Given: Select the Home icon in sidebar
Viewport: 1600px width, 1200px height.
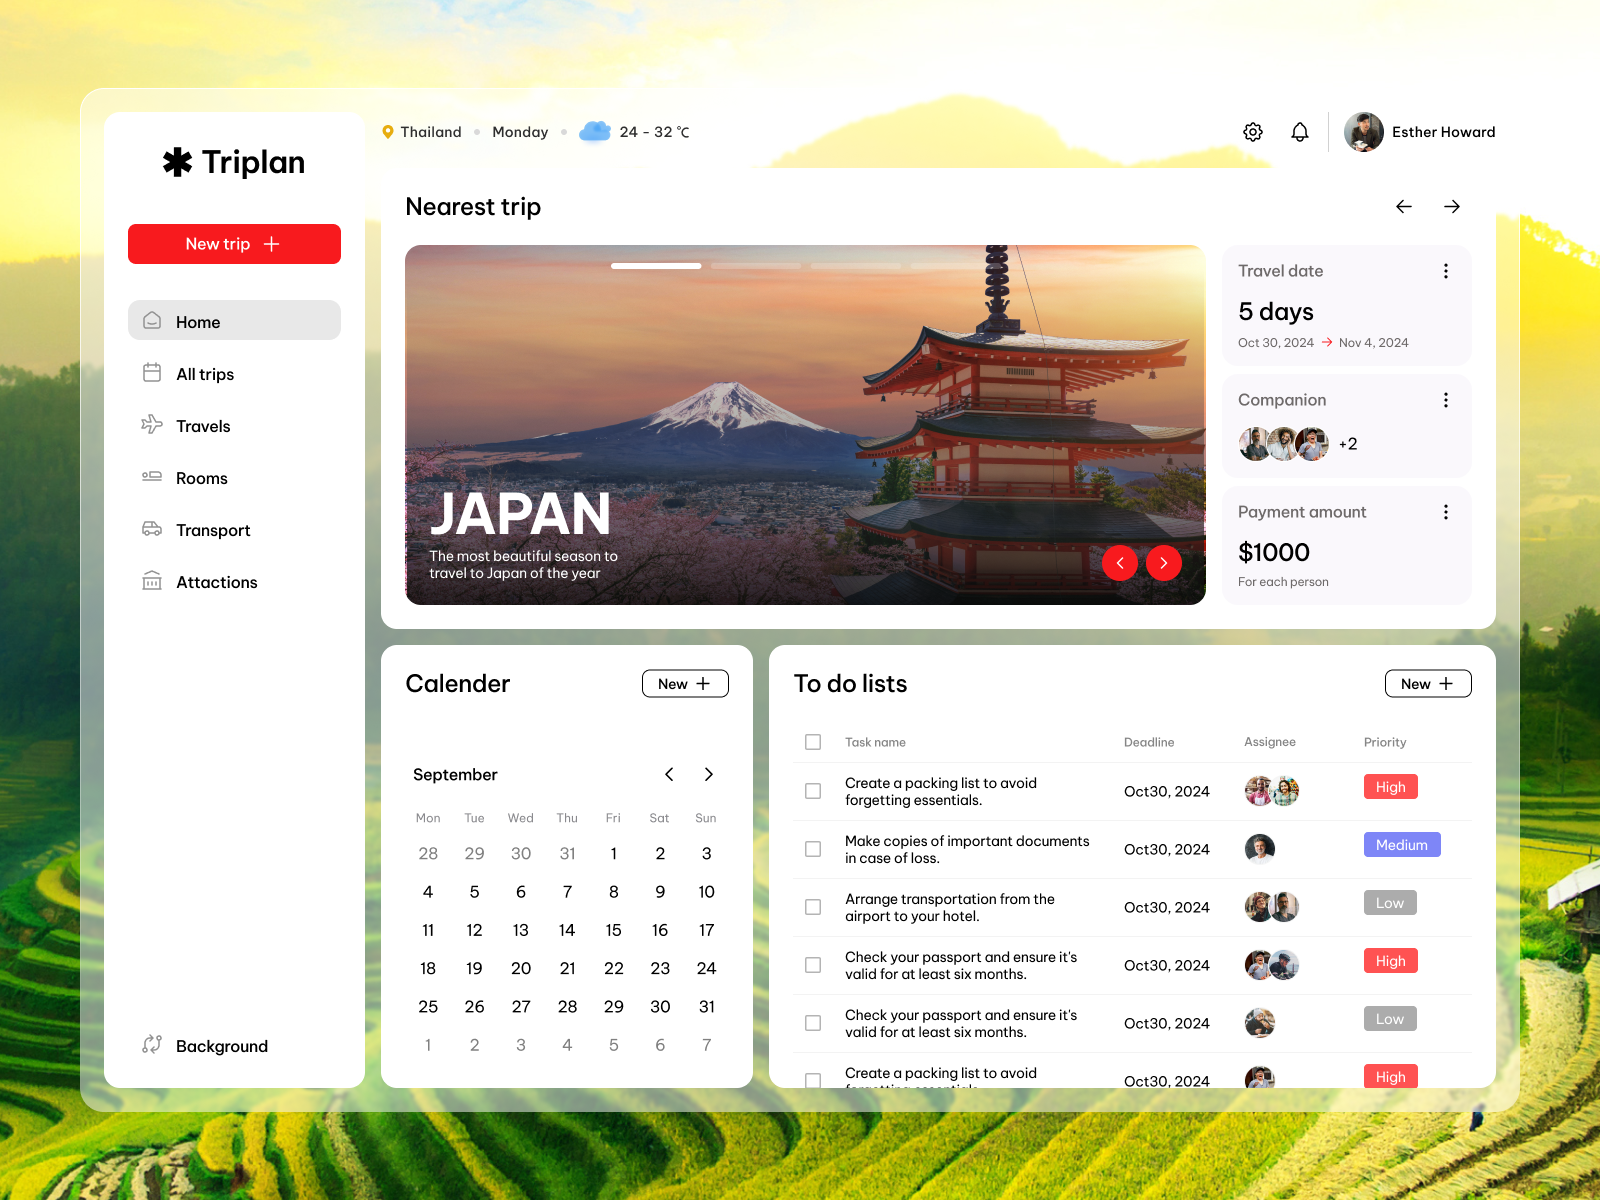Looking at the screenshot, I should pos(152,321).
